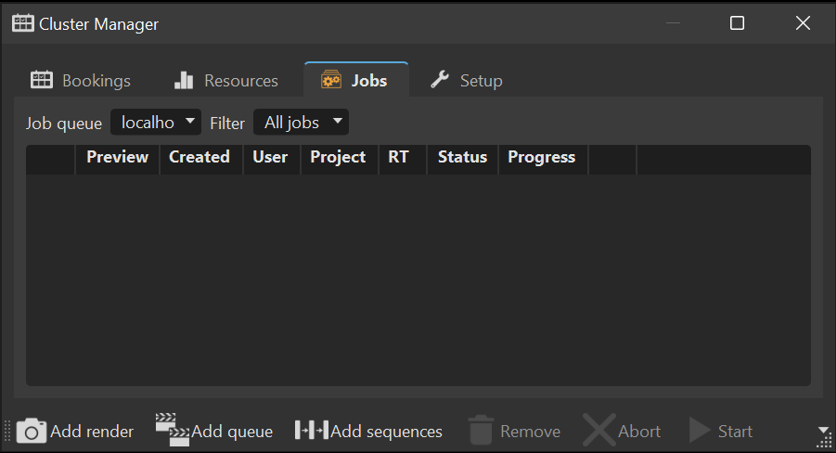Open the All jobs filter dropdown

[x=301, y=123]
